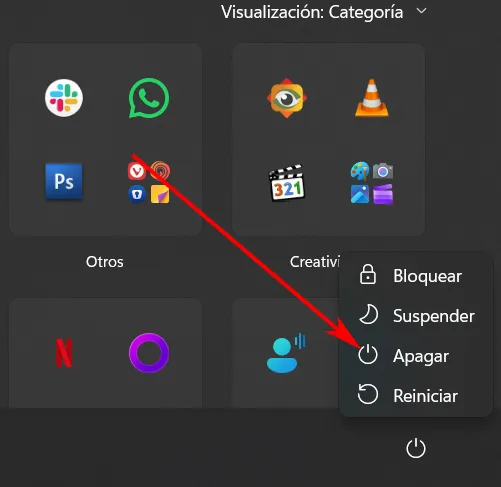Viewport: 501px width, 487px height.
Task: Open Media Player Classic 321 icon
Action: (x=287, y=183)
